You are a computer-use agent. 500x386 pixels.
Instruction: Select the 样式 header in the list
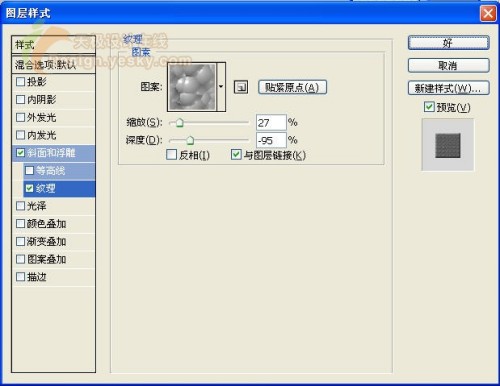click(54, 45)
